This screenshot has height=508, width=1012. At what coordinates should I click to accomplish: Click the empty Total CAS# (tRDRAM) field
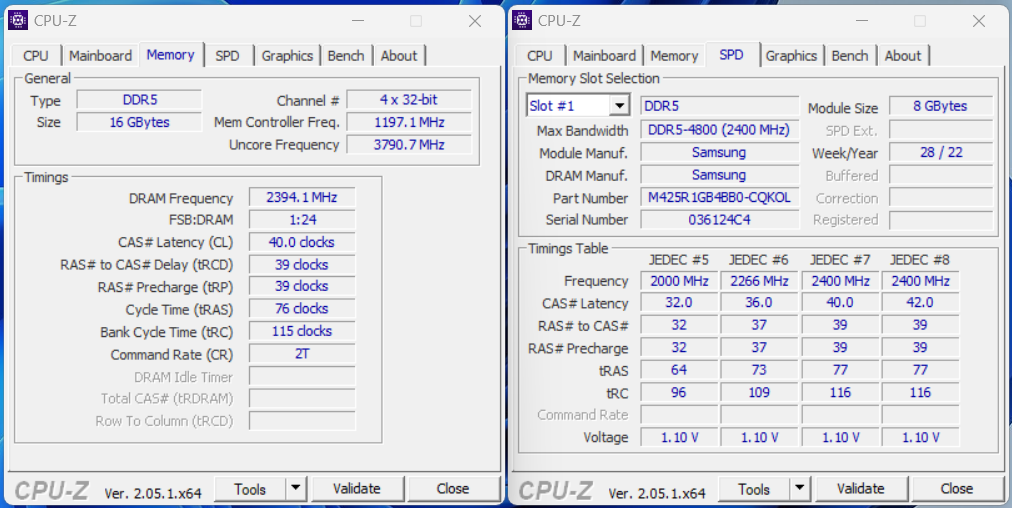[x=302, y=398]
